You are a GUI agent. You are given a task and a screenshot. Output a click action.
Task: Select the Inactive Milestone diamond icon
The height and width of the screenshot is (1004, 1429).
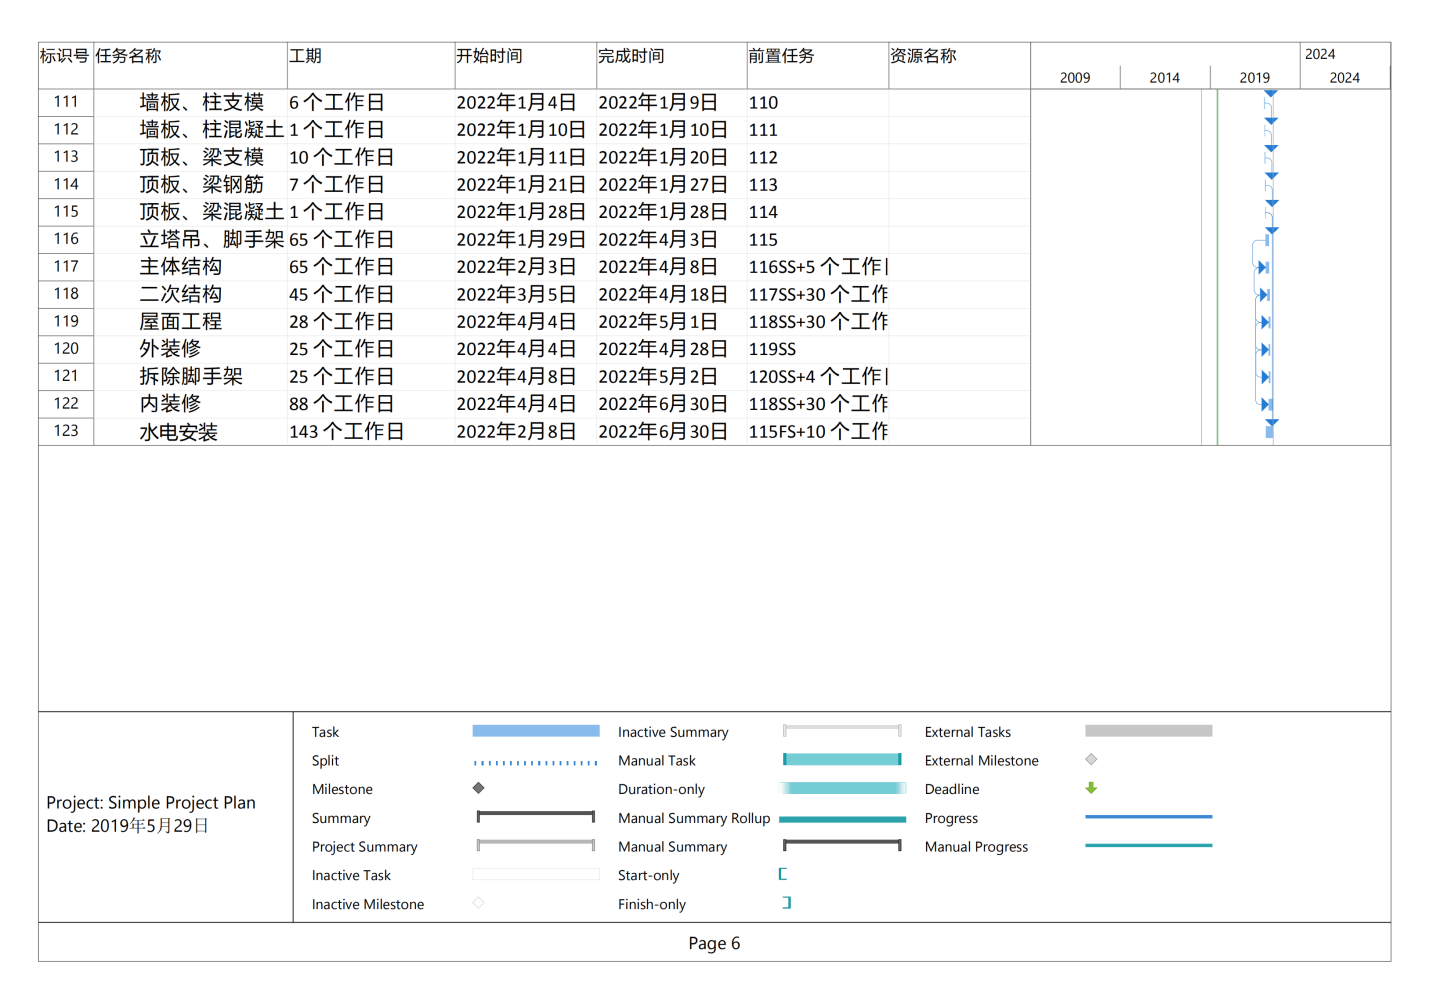coord(478,903)
